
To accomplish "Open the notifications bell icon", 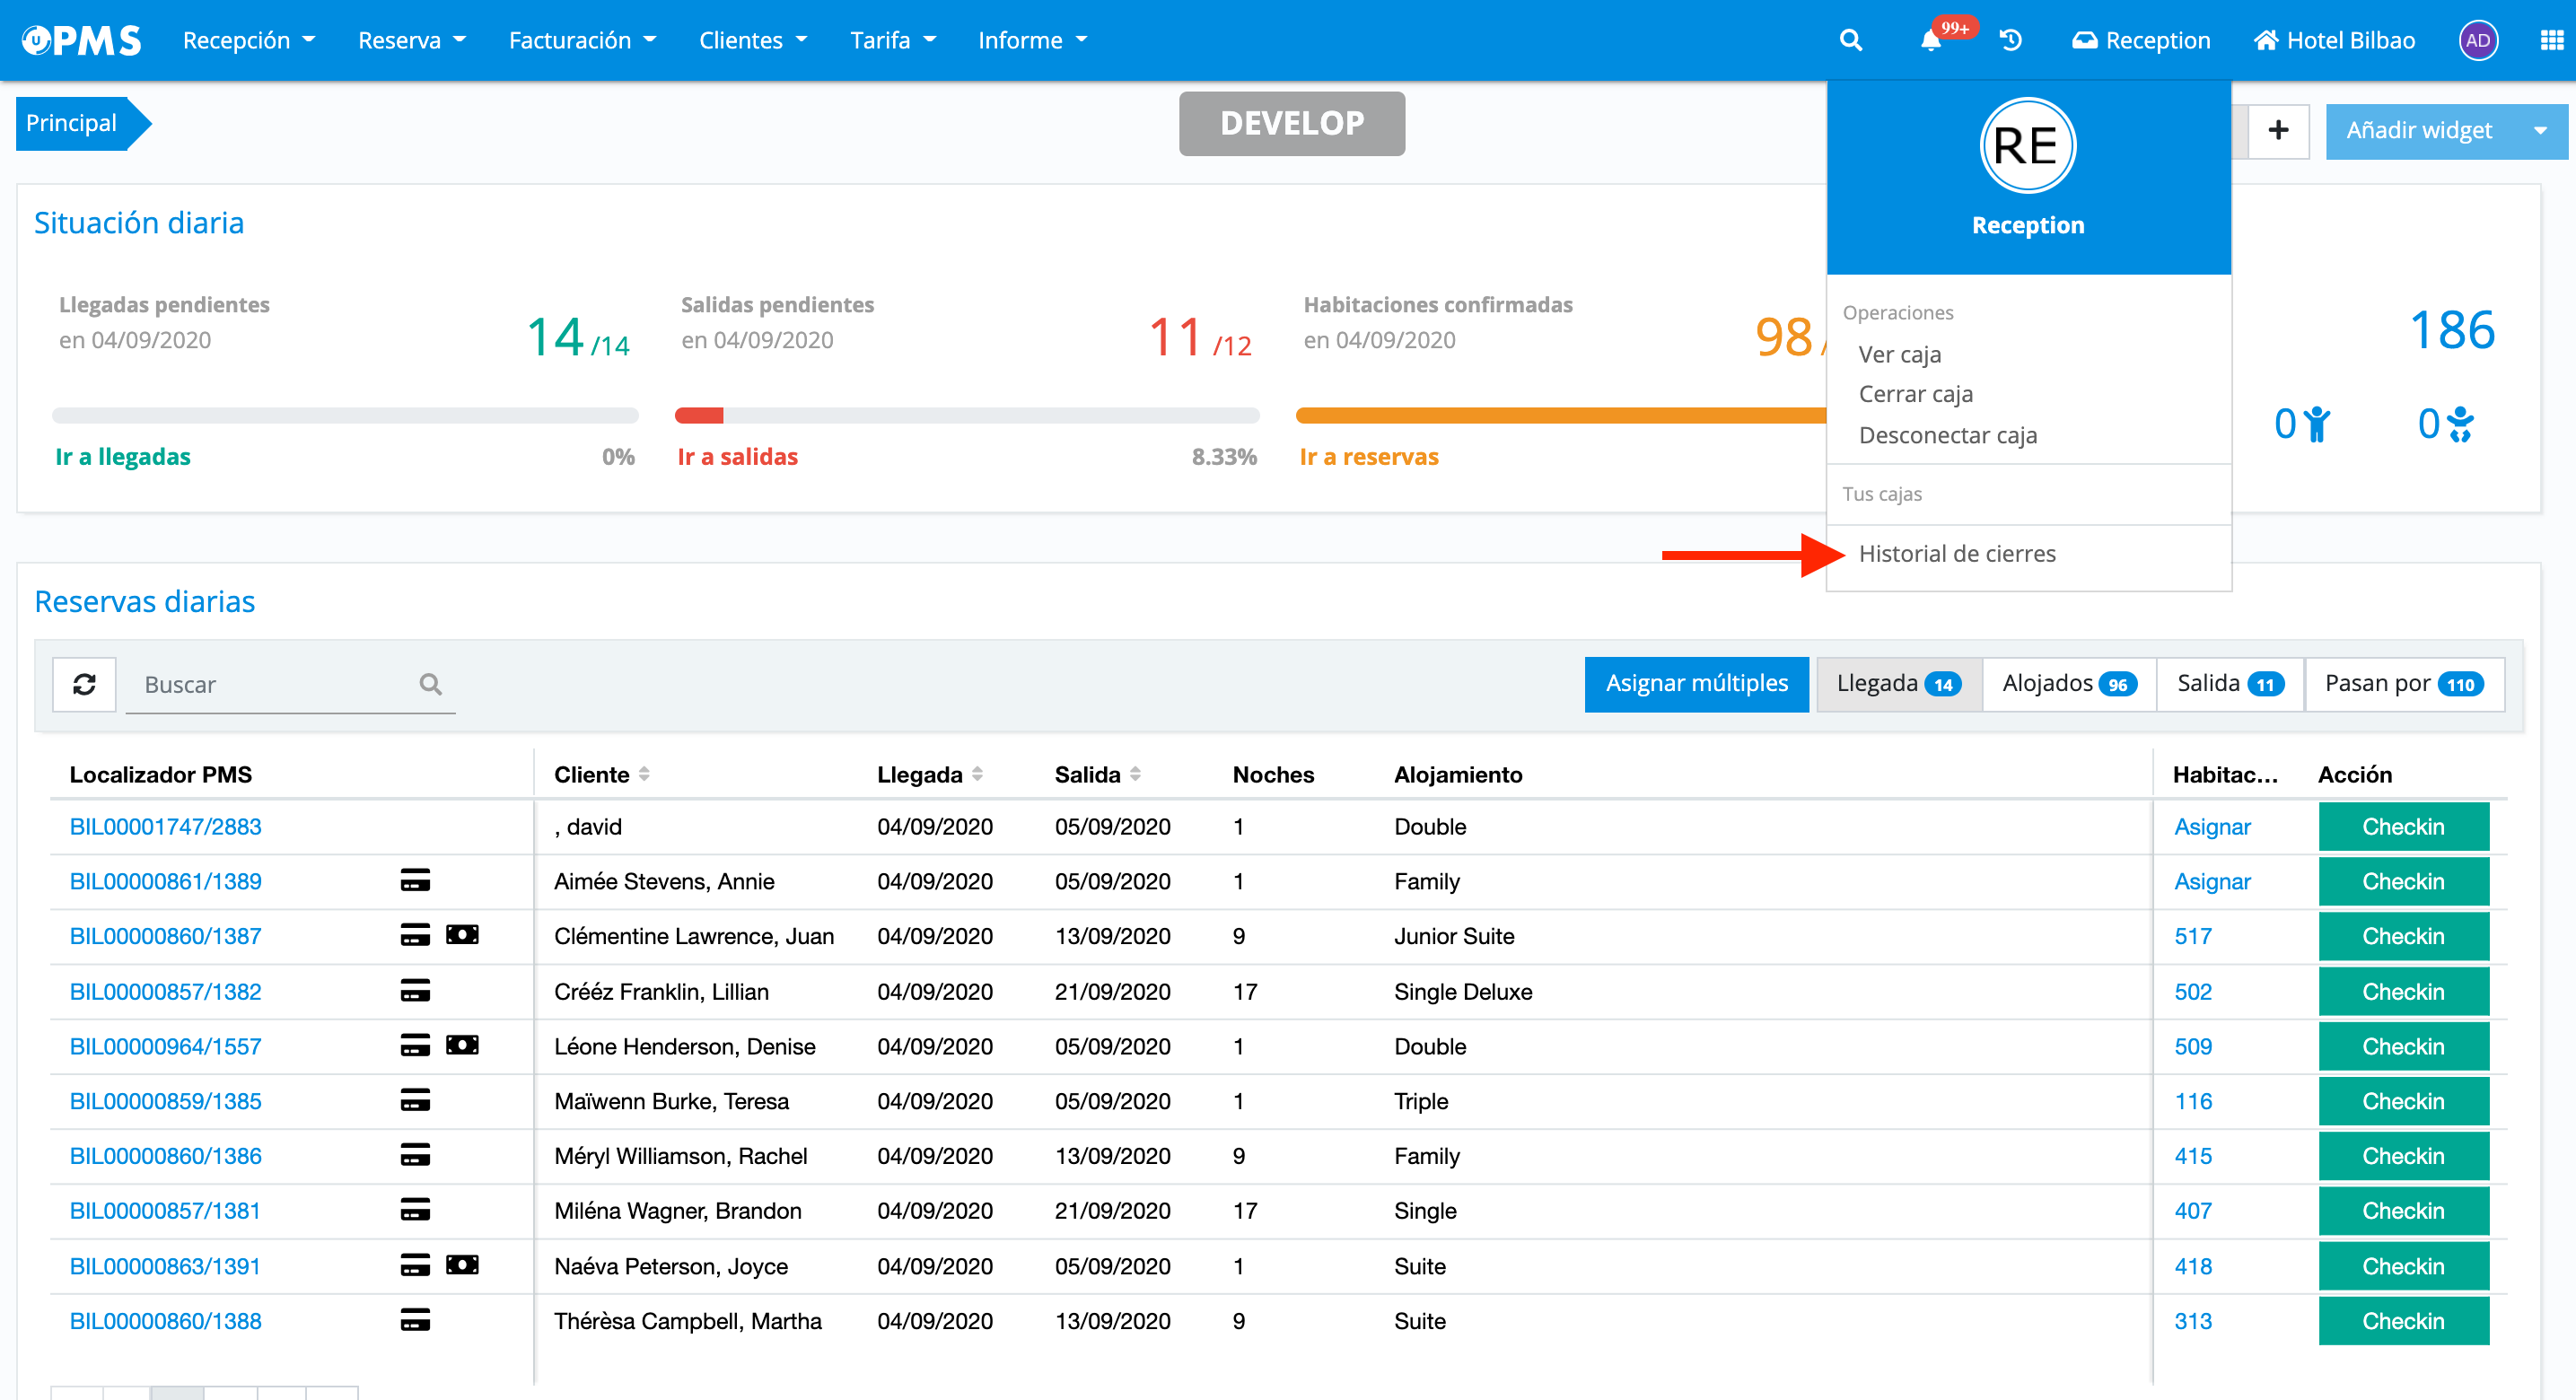I will (x=1930, y=40).
